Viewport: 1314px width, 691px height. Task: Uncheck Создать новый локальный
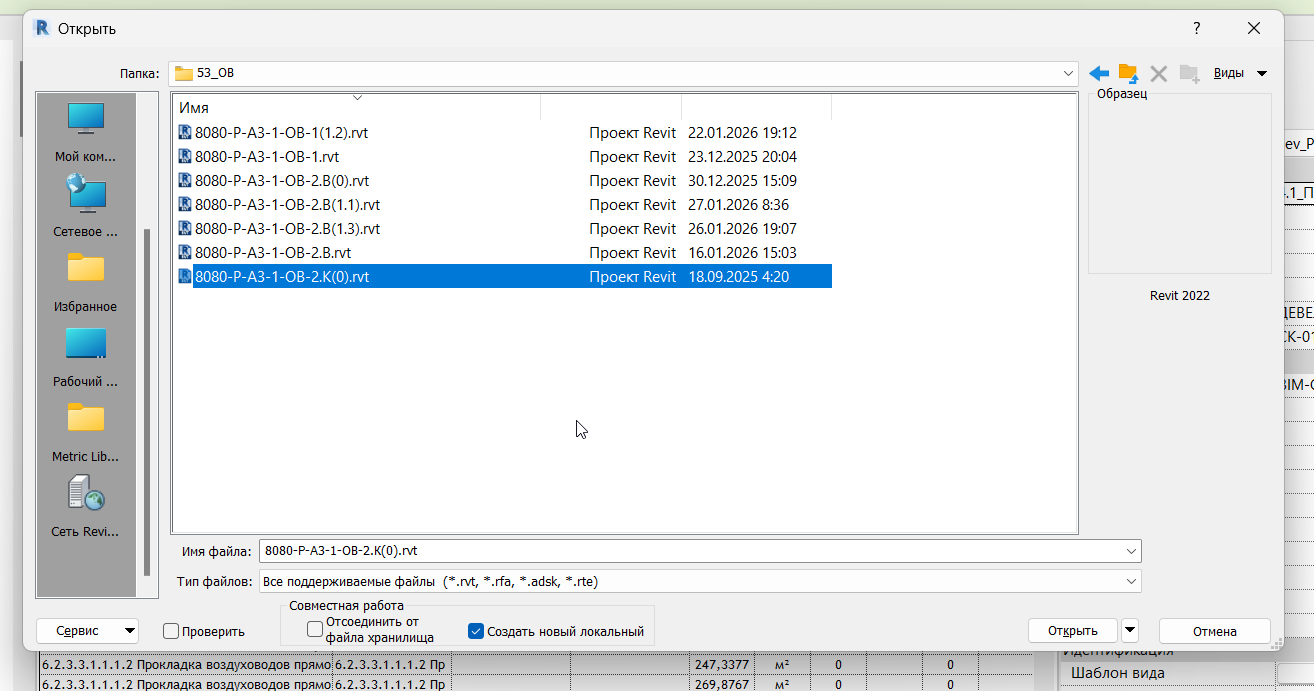pyautogui.click(x=476, y=631)
